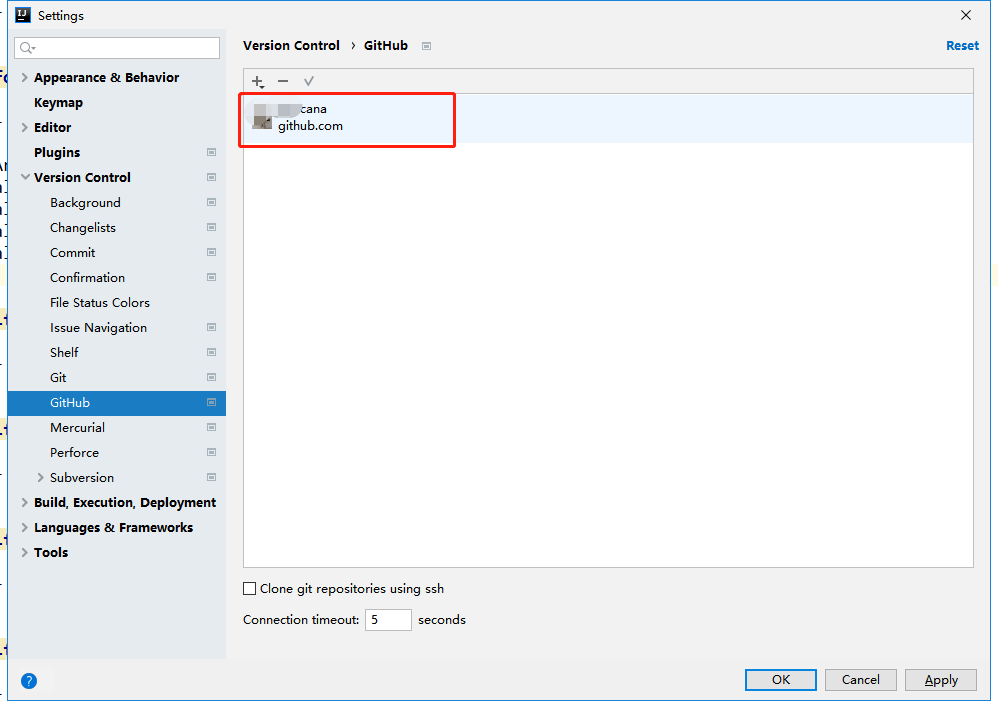Screen dimensions: 998x708
Task: Focus the settings search field
Action: [x=117, y=48]
